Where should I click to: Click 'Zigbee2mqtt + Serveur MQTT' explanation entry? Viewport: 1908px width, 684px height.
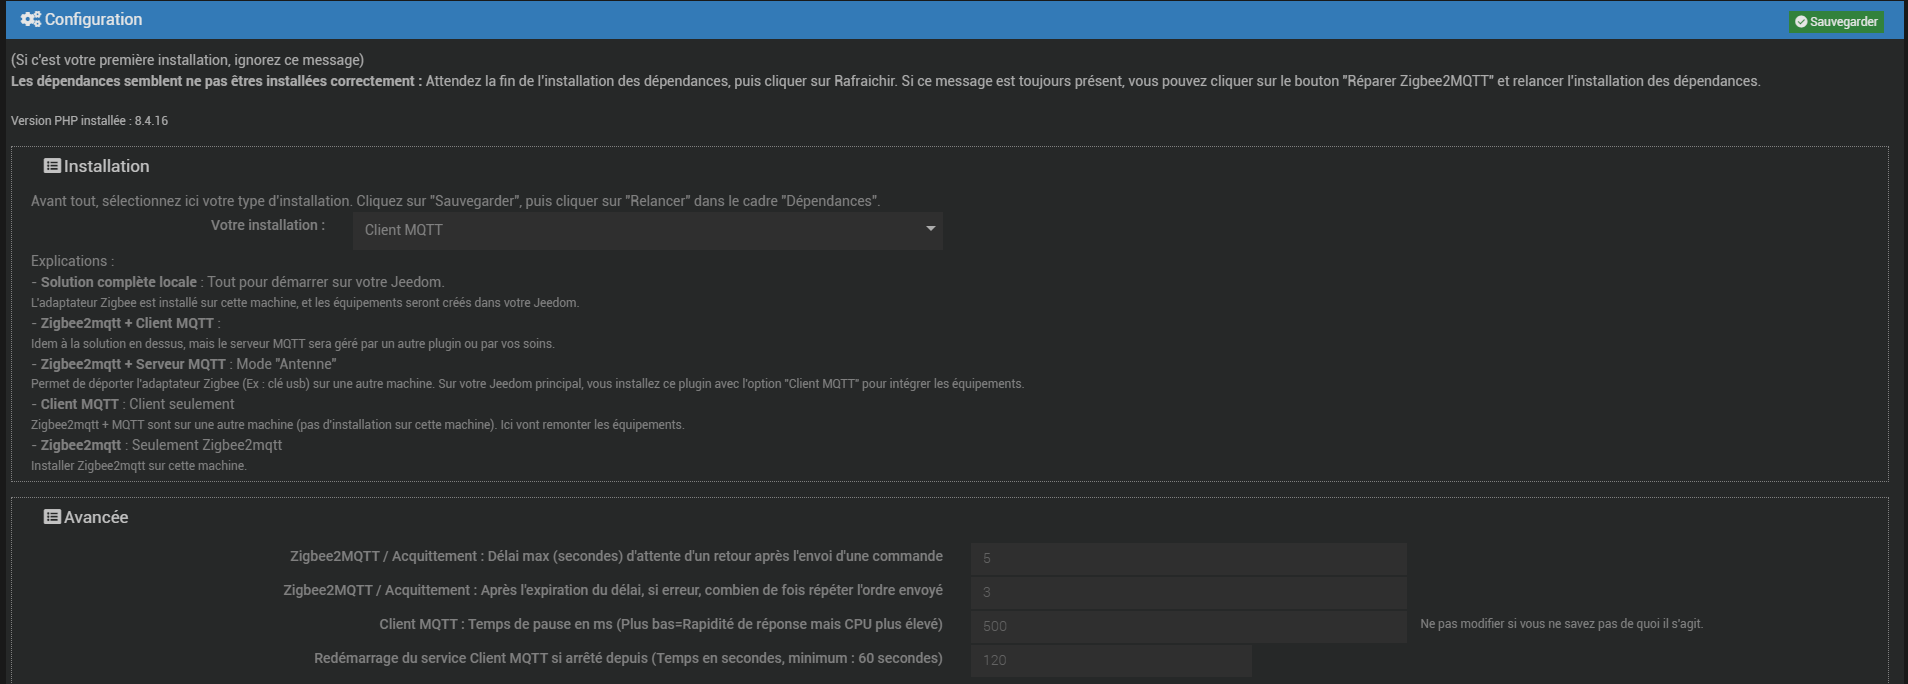(133, 364)
